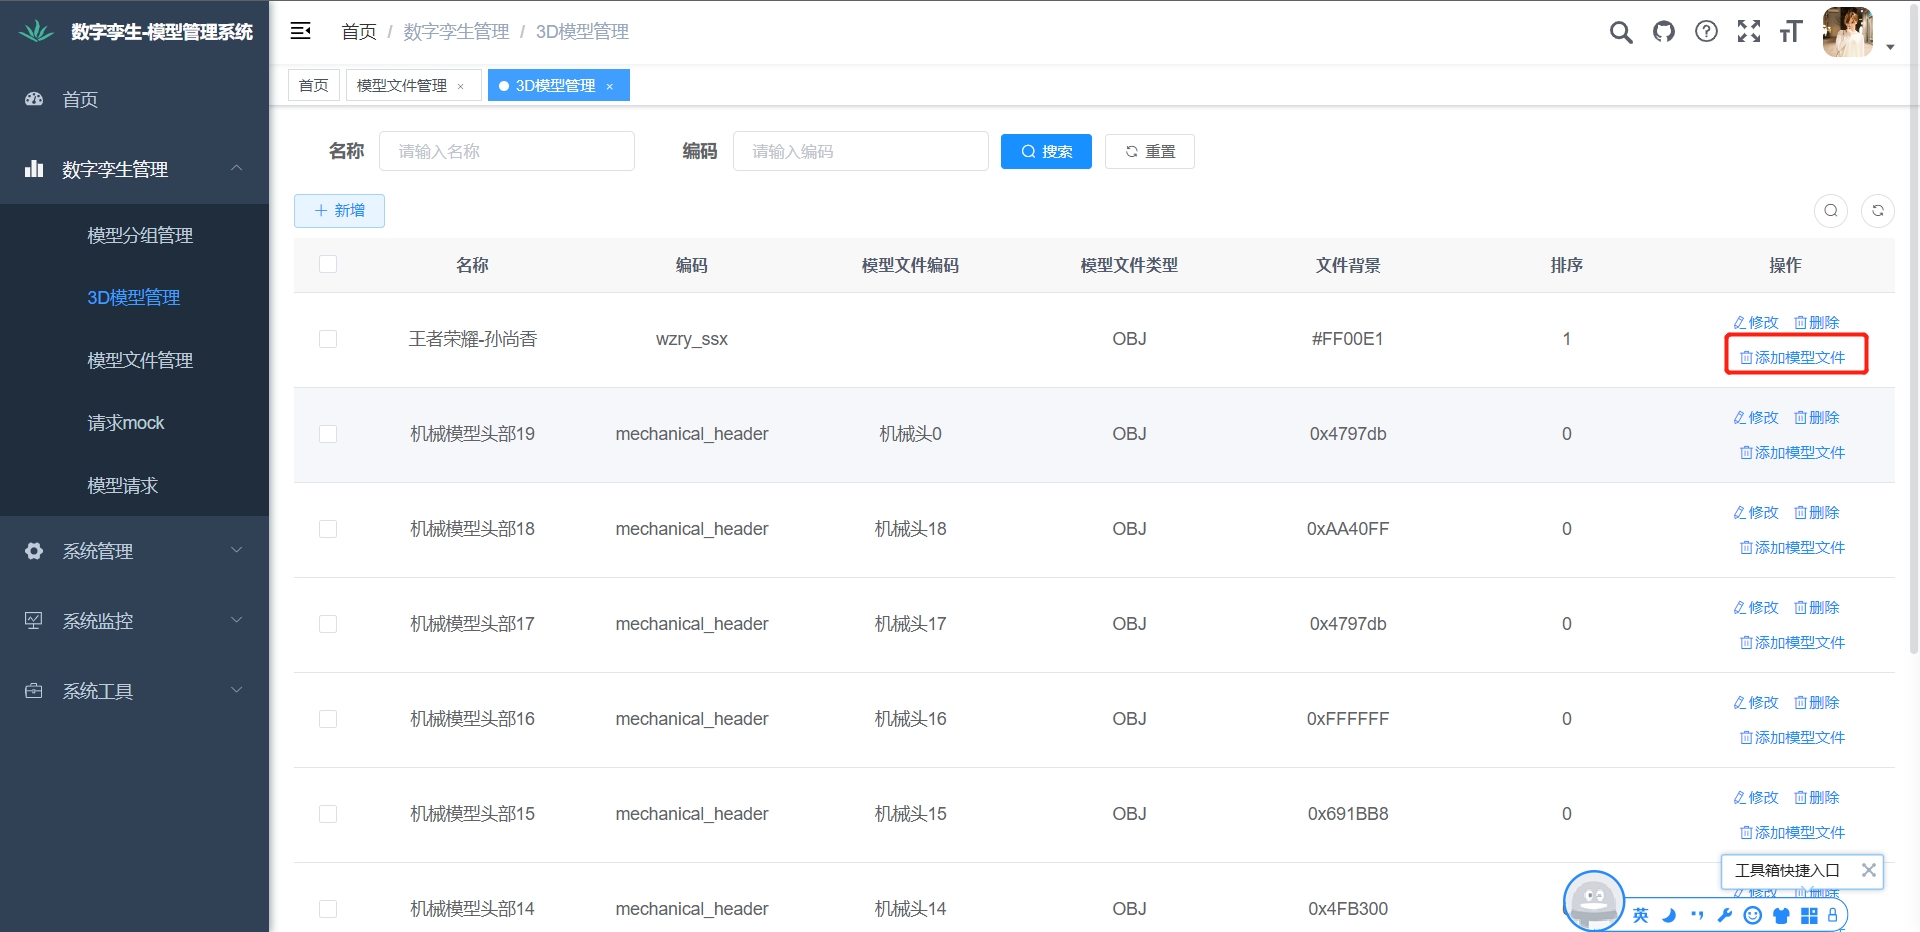This screenshot has width=1920, height=932.
Task: Focus the 名称 search input
Action: [x=507, y=151]
